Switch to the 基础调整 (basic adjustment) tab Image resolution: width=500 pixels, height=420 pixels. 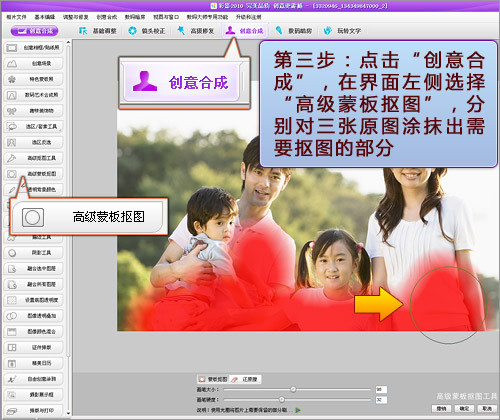pos(98,31)
